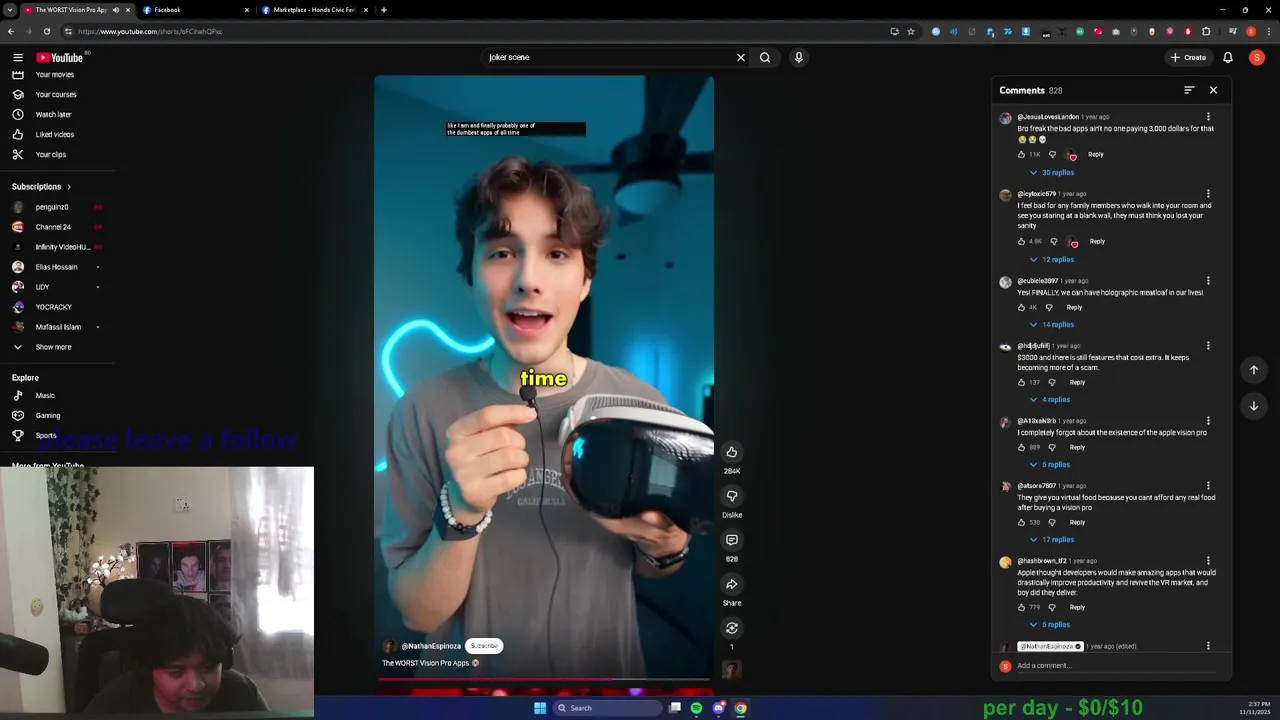Image resolution: width=1280 pixels, height=720 pixels.
Task: Run search with the magnifier button
Action: [x=765, y=57]
